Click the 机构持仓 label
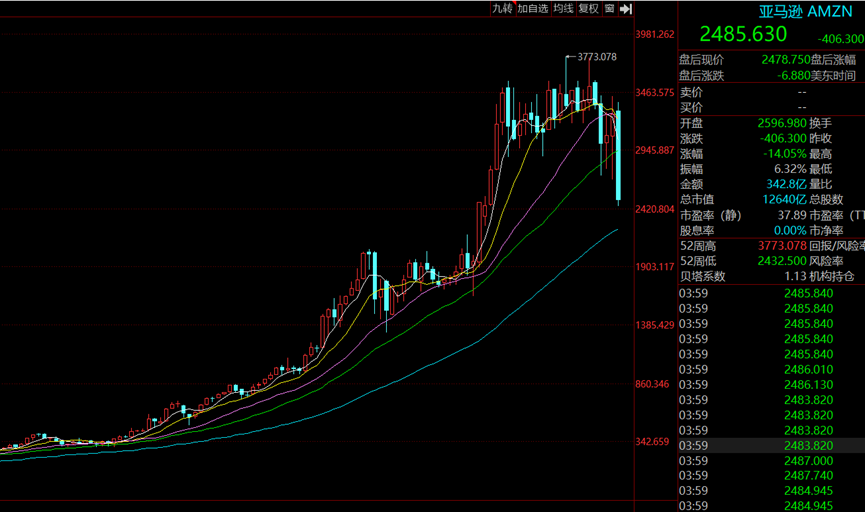 832,276
